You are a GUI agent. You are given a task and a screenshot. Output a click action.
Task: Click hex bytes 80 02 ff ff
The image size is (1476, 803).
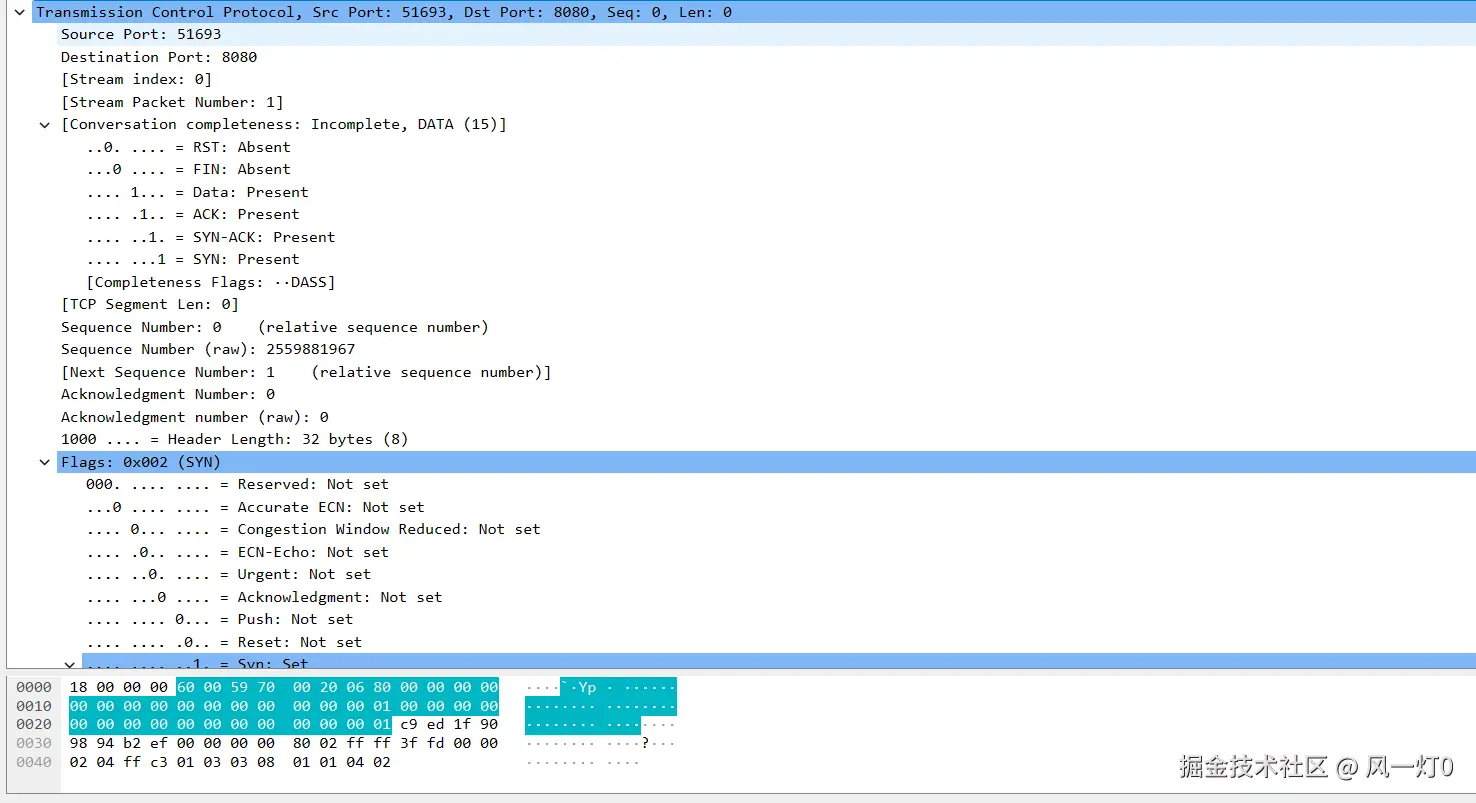pyautogui.click(x=342, y=743)
